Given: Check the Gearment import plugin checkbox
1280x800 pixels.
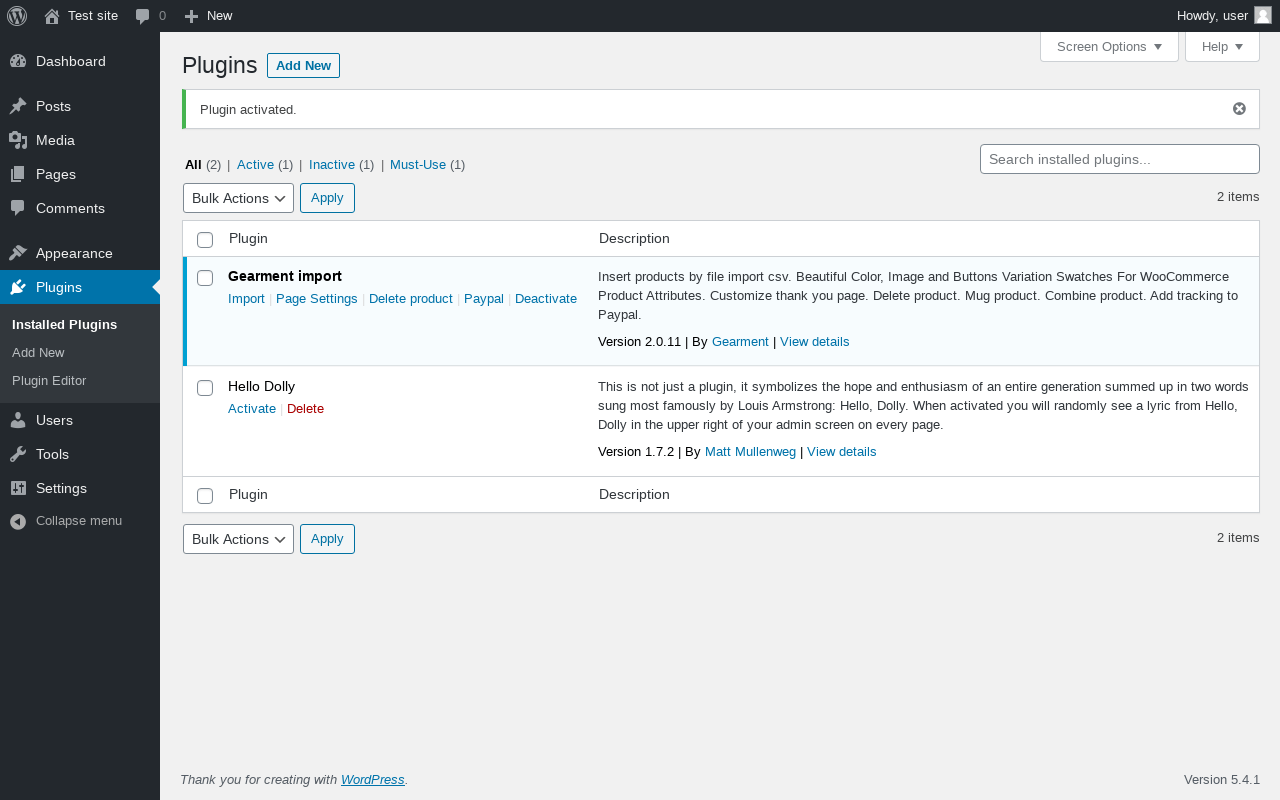Looking at the screenshot, I should pos(205,278).
